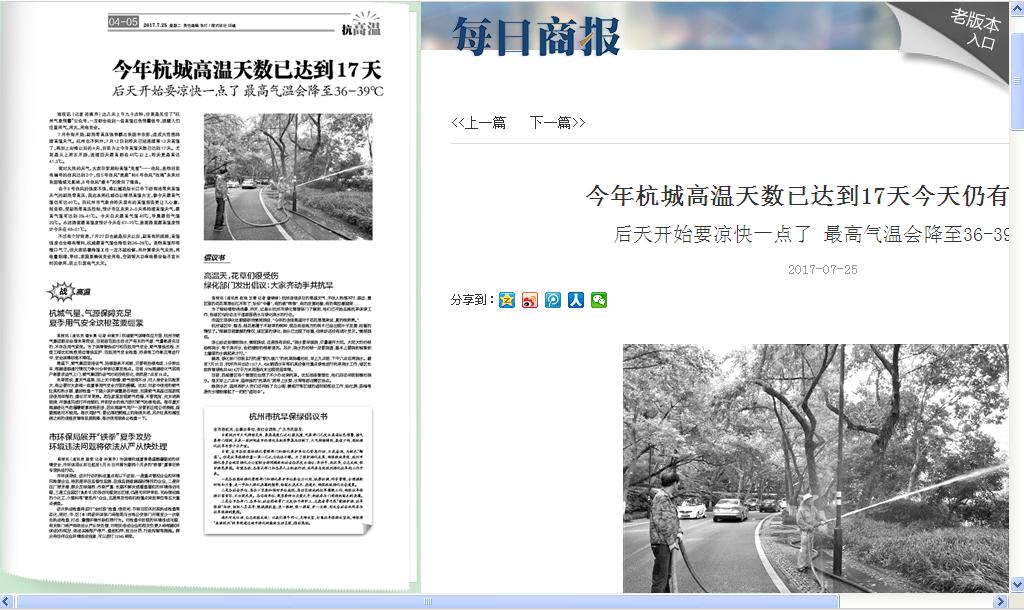Click the 每日商报 masthead logo
This screenshot has width=1024, height=610.
[x=536, y=35]
